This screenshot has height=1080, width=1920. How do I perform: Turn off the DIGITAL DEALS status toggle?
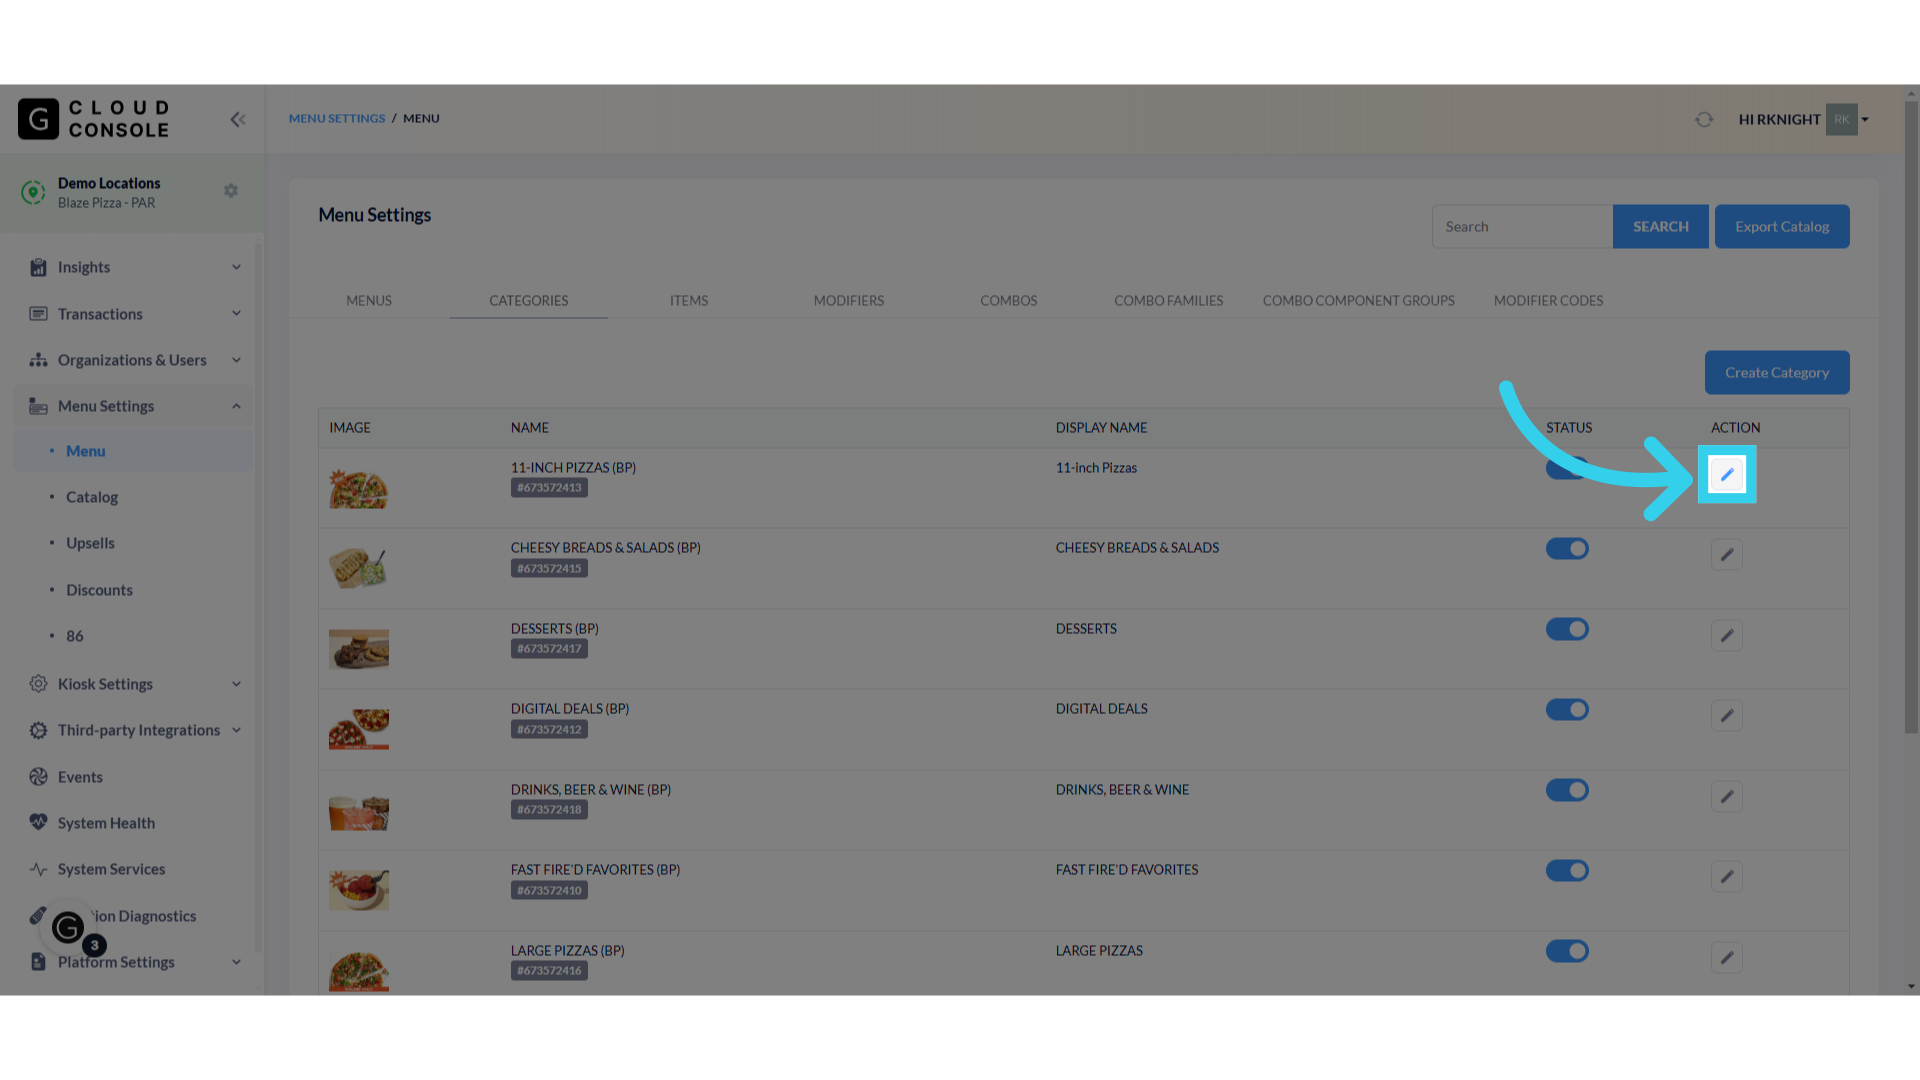[1567, 709]
